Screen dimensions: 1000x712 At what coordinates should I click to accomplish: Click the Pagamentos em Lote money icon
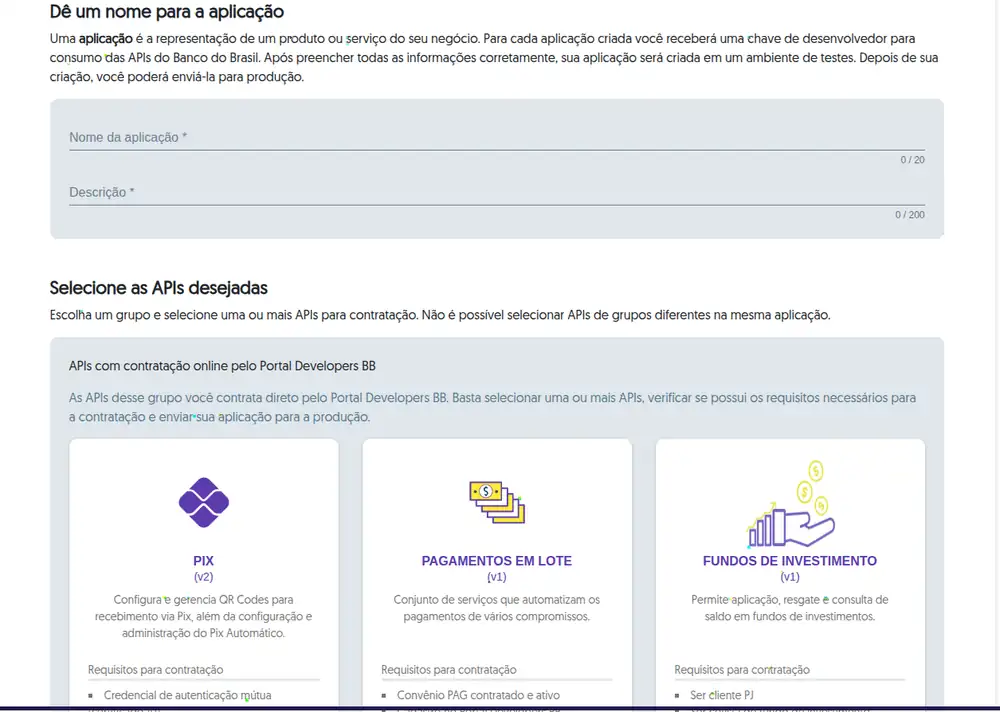(497, 502)
